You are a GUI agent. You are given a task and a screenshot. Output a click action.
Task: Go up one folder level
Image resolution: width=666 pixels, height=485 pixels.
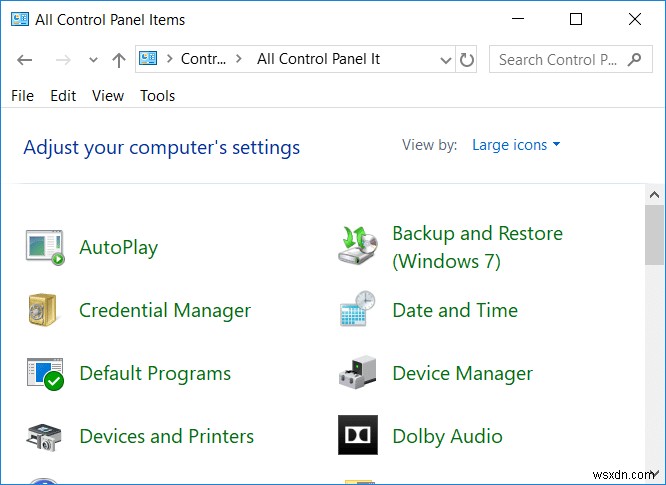pyautogui.click(x=119, y=60)
